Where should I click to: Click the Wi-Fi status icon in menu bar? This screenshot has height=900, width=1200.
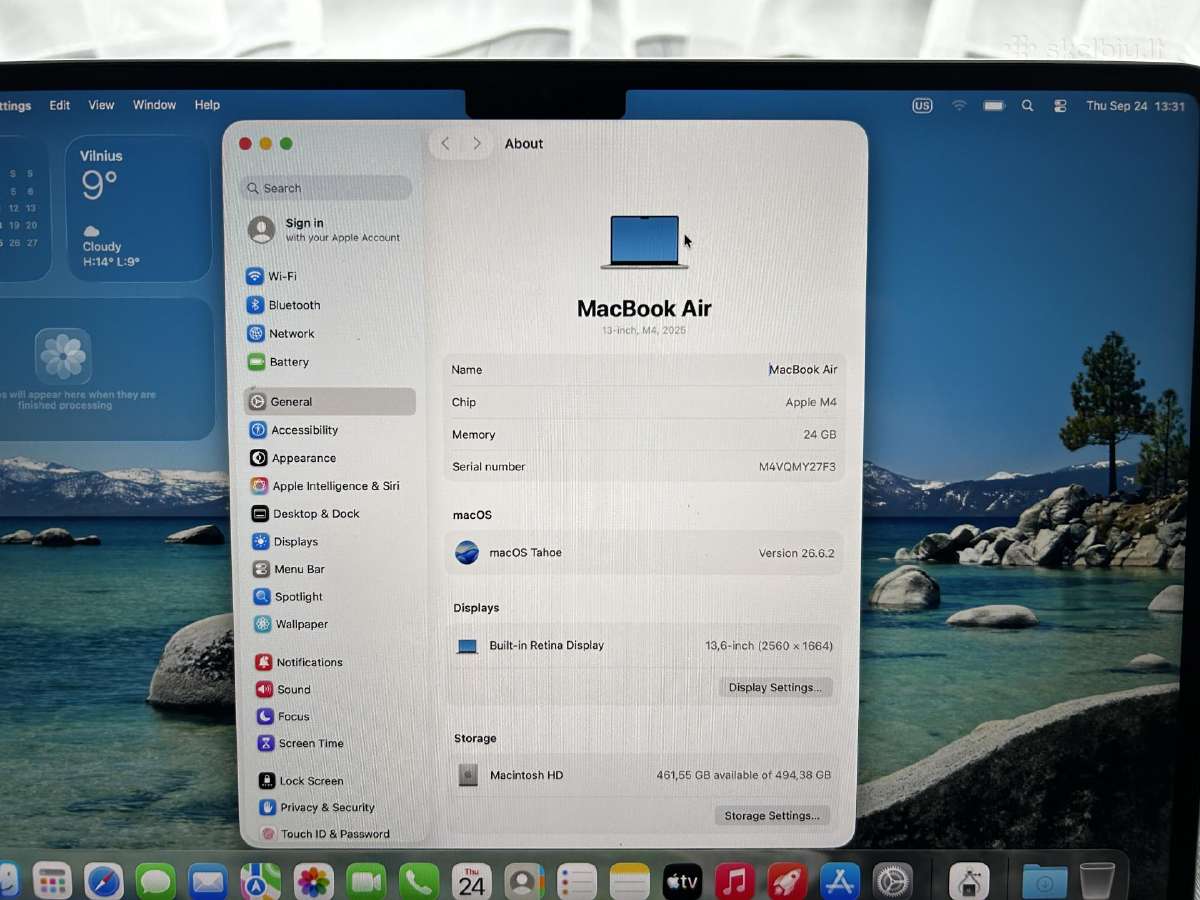coord(959,106)
